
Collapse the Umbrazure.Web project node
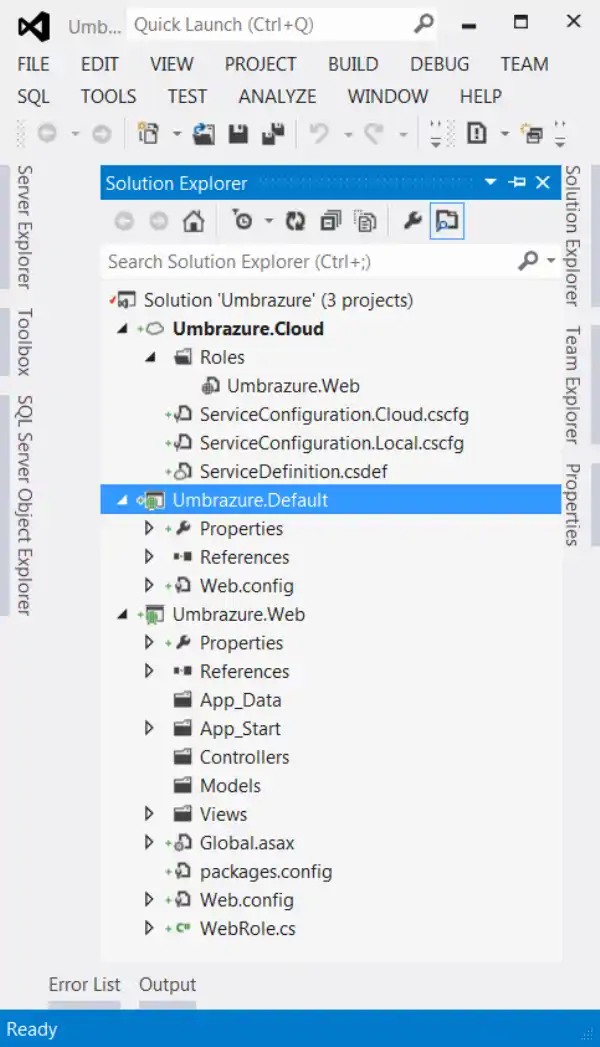pyautogui.click(x=123, y=614)
